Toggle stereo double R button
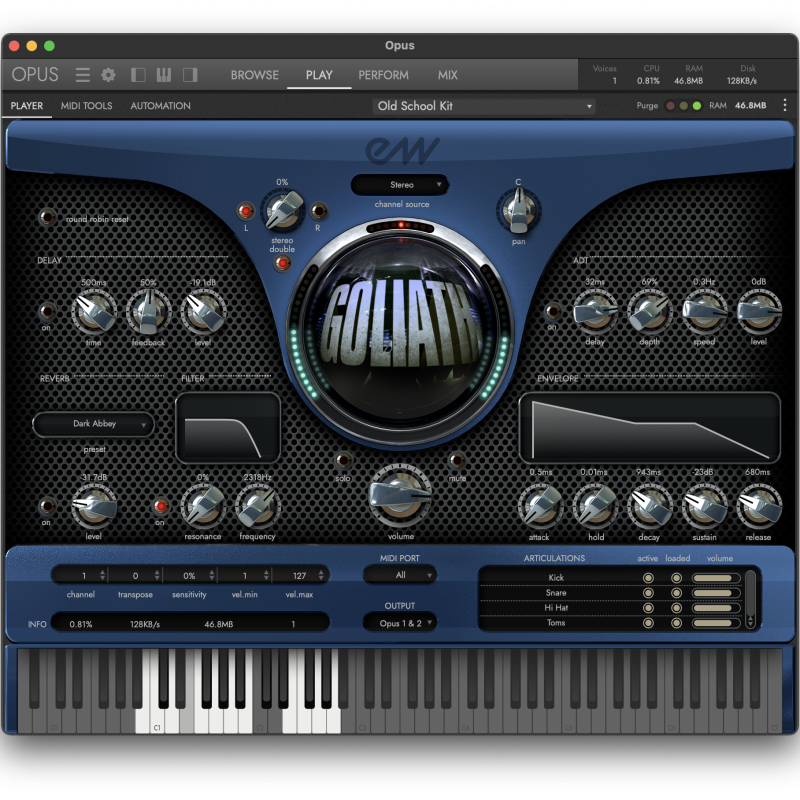Screen dimensions: 800x800 click(x=319, y=211)
